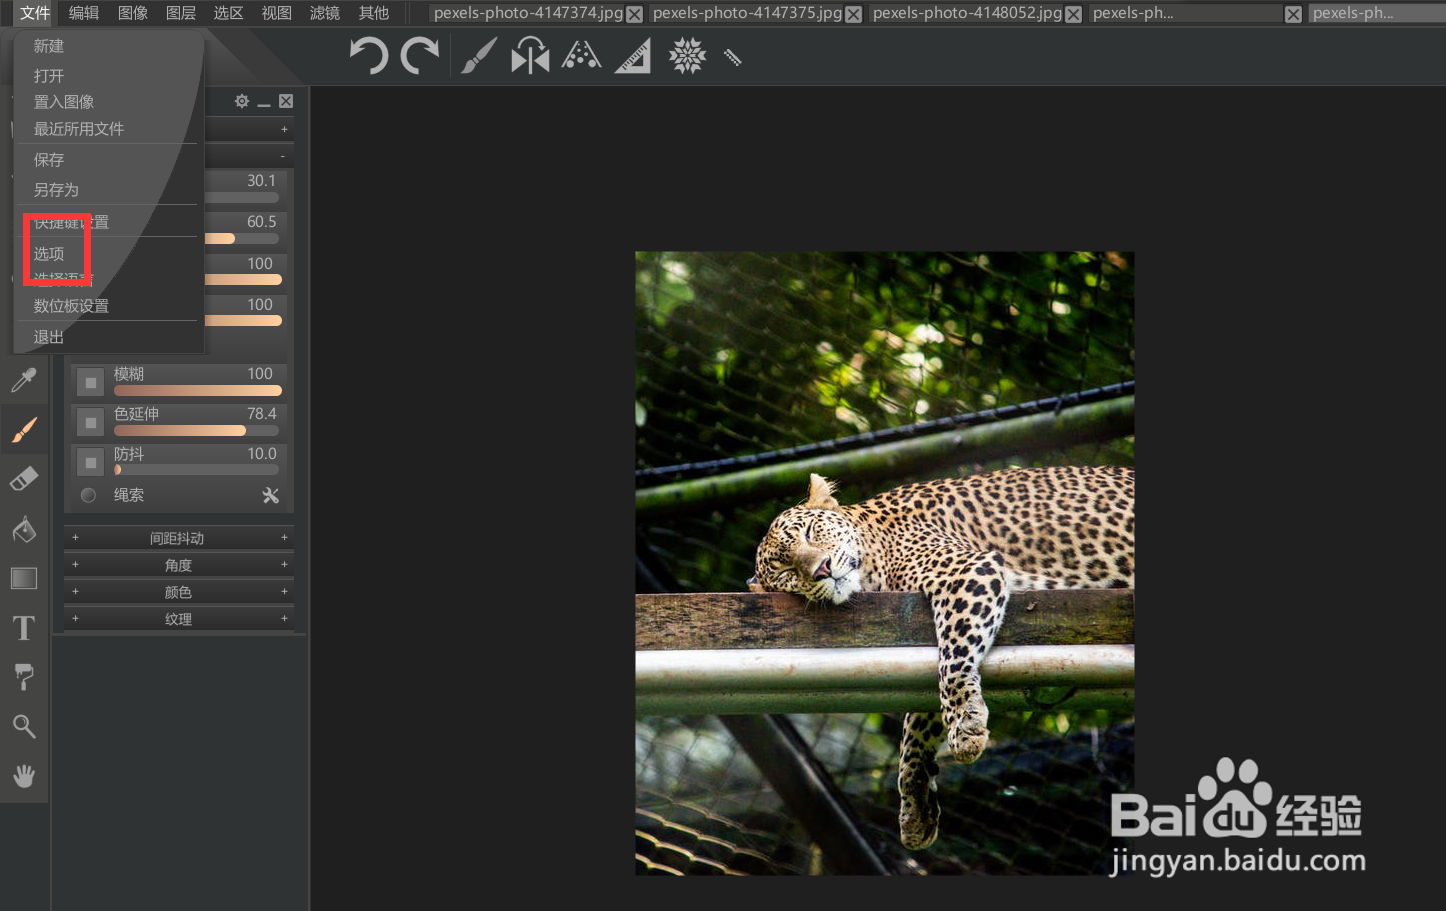The height and width of the screenshot is (911, 1446).
Task: Toggle the square checkbox beside 防抖
Action: pos(90,462)
